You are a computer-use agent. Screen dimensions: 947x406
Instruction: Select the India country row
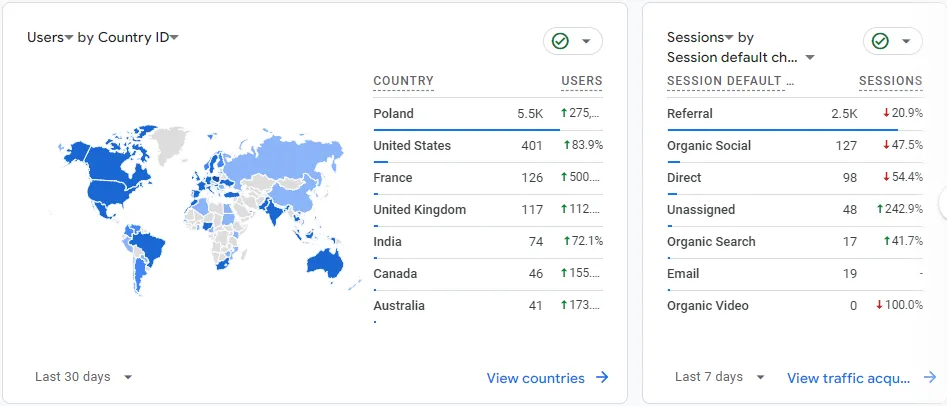[488, 242]
